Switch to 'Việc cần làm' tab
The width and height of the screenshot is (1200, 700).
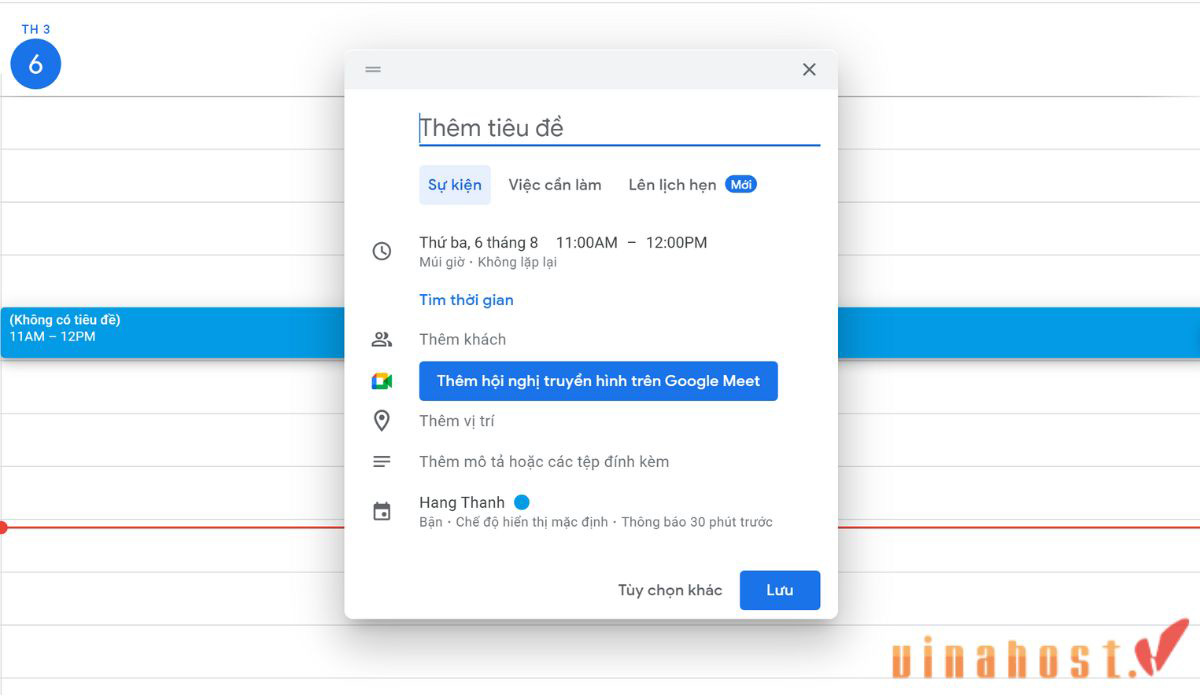(x=555, y=185)
